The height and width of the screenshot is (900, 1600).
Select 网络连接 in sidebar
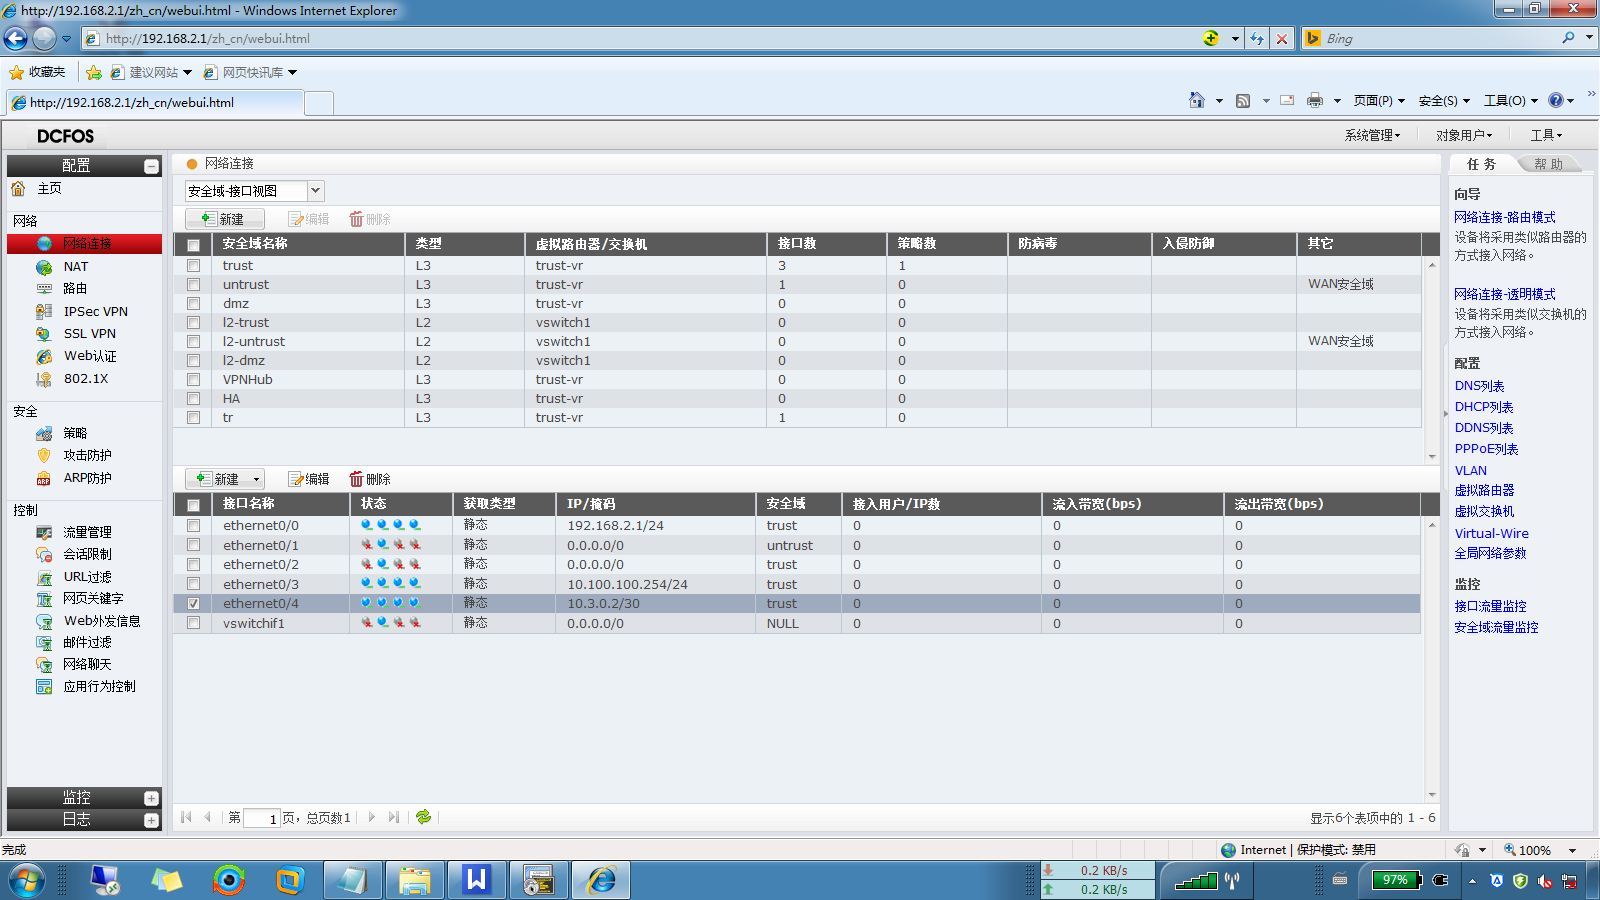click(84, 244)
